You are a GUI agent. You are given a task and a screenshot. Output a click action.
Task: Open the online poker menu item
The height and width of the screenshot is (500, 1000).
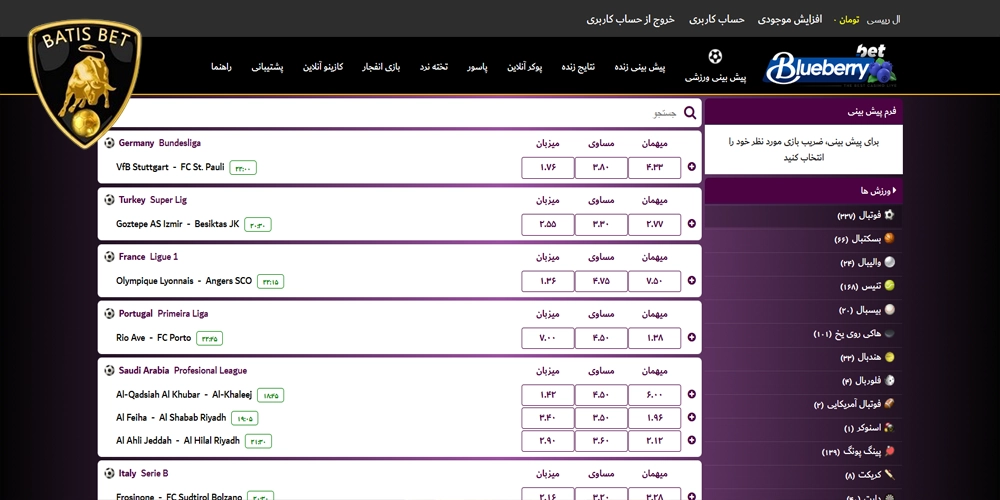click(524, 67)
